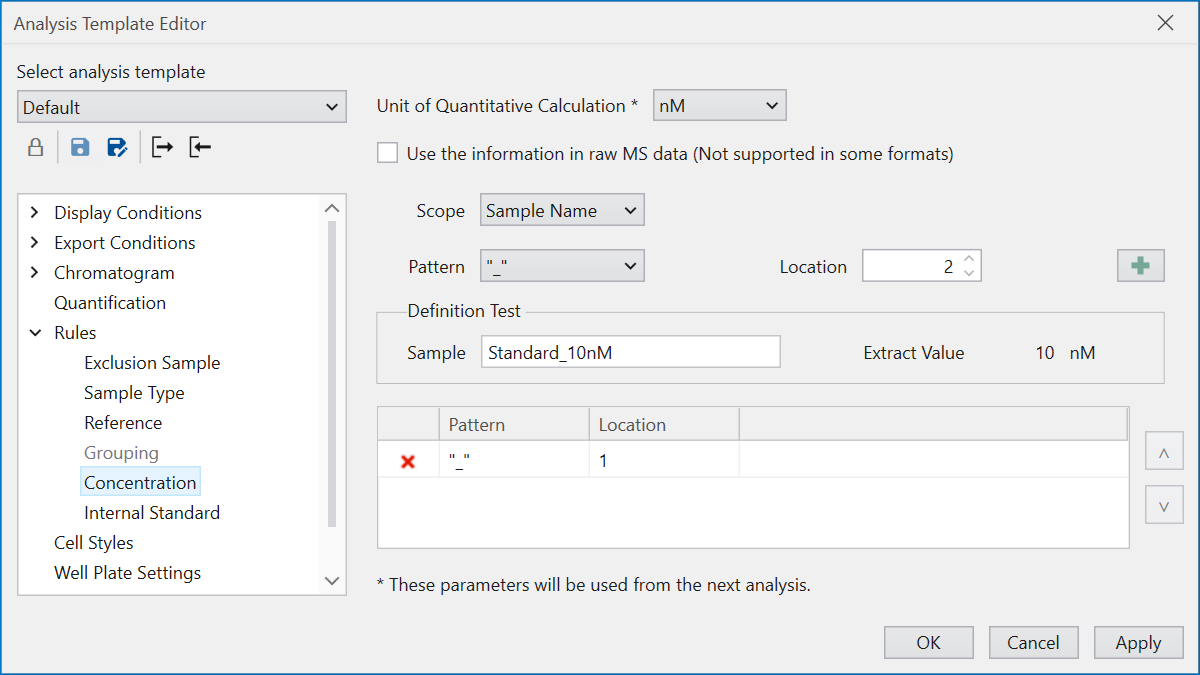Viewport: 1200px width, 675px height.
Task: Enable use information in raw MS data
Action: click(388, 154)
